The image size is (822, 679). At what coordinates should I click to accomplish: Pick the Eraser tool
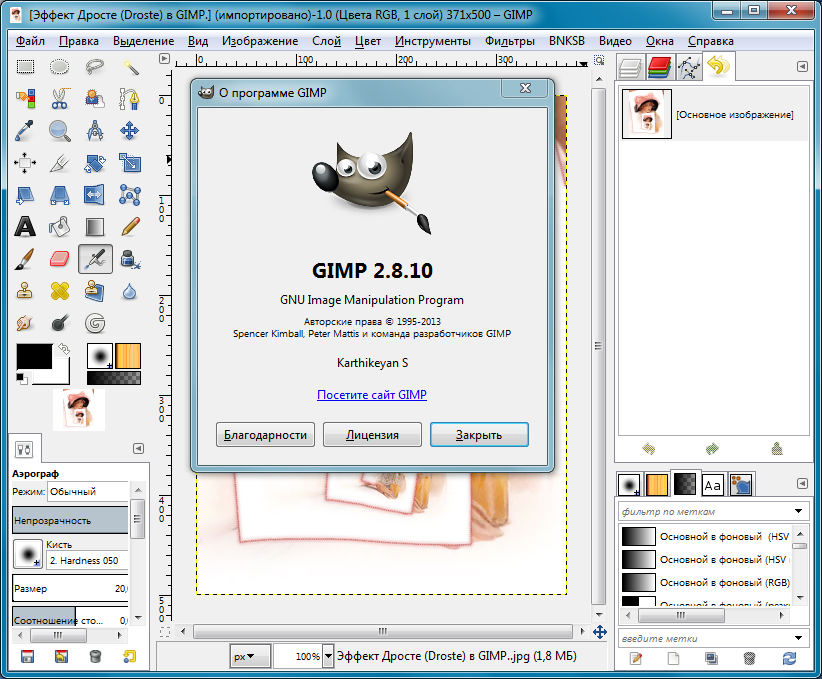[x=60, y=259]
